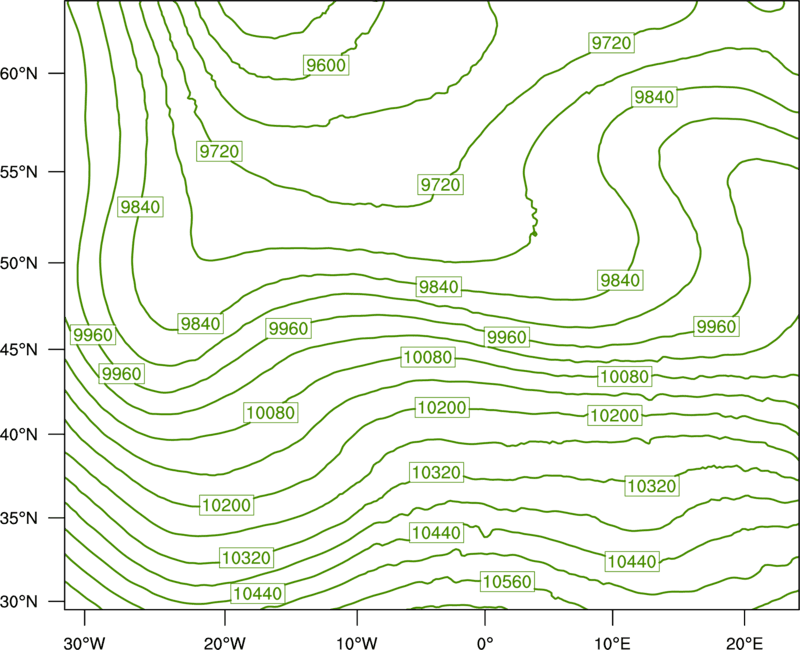The width and height of the screenshot is (800, 650).
Task: Click the 30°N latitude axis label
Action: pyautogui.click(x=19, y=602)
